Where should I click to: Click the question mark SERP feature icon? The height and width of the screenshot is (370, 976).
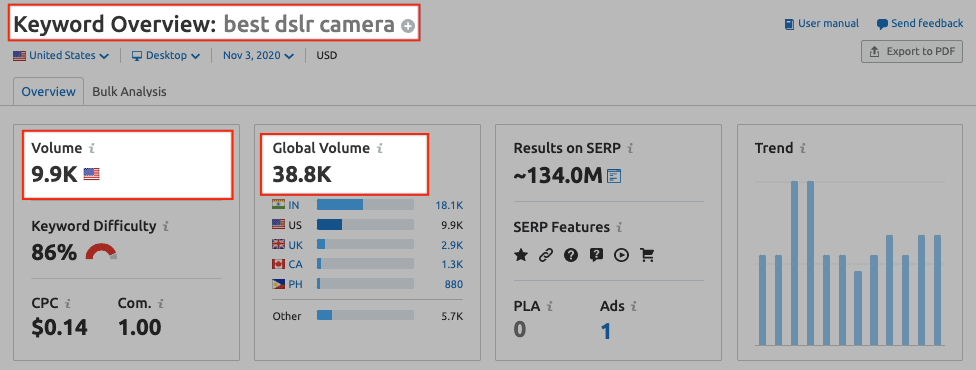coord(571,255)
